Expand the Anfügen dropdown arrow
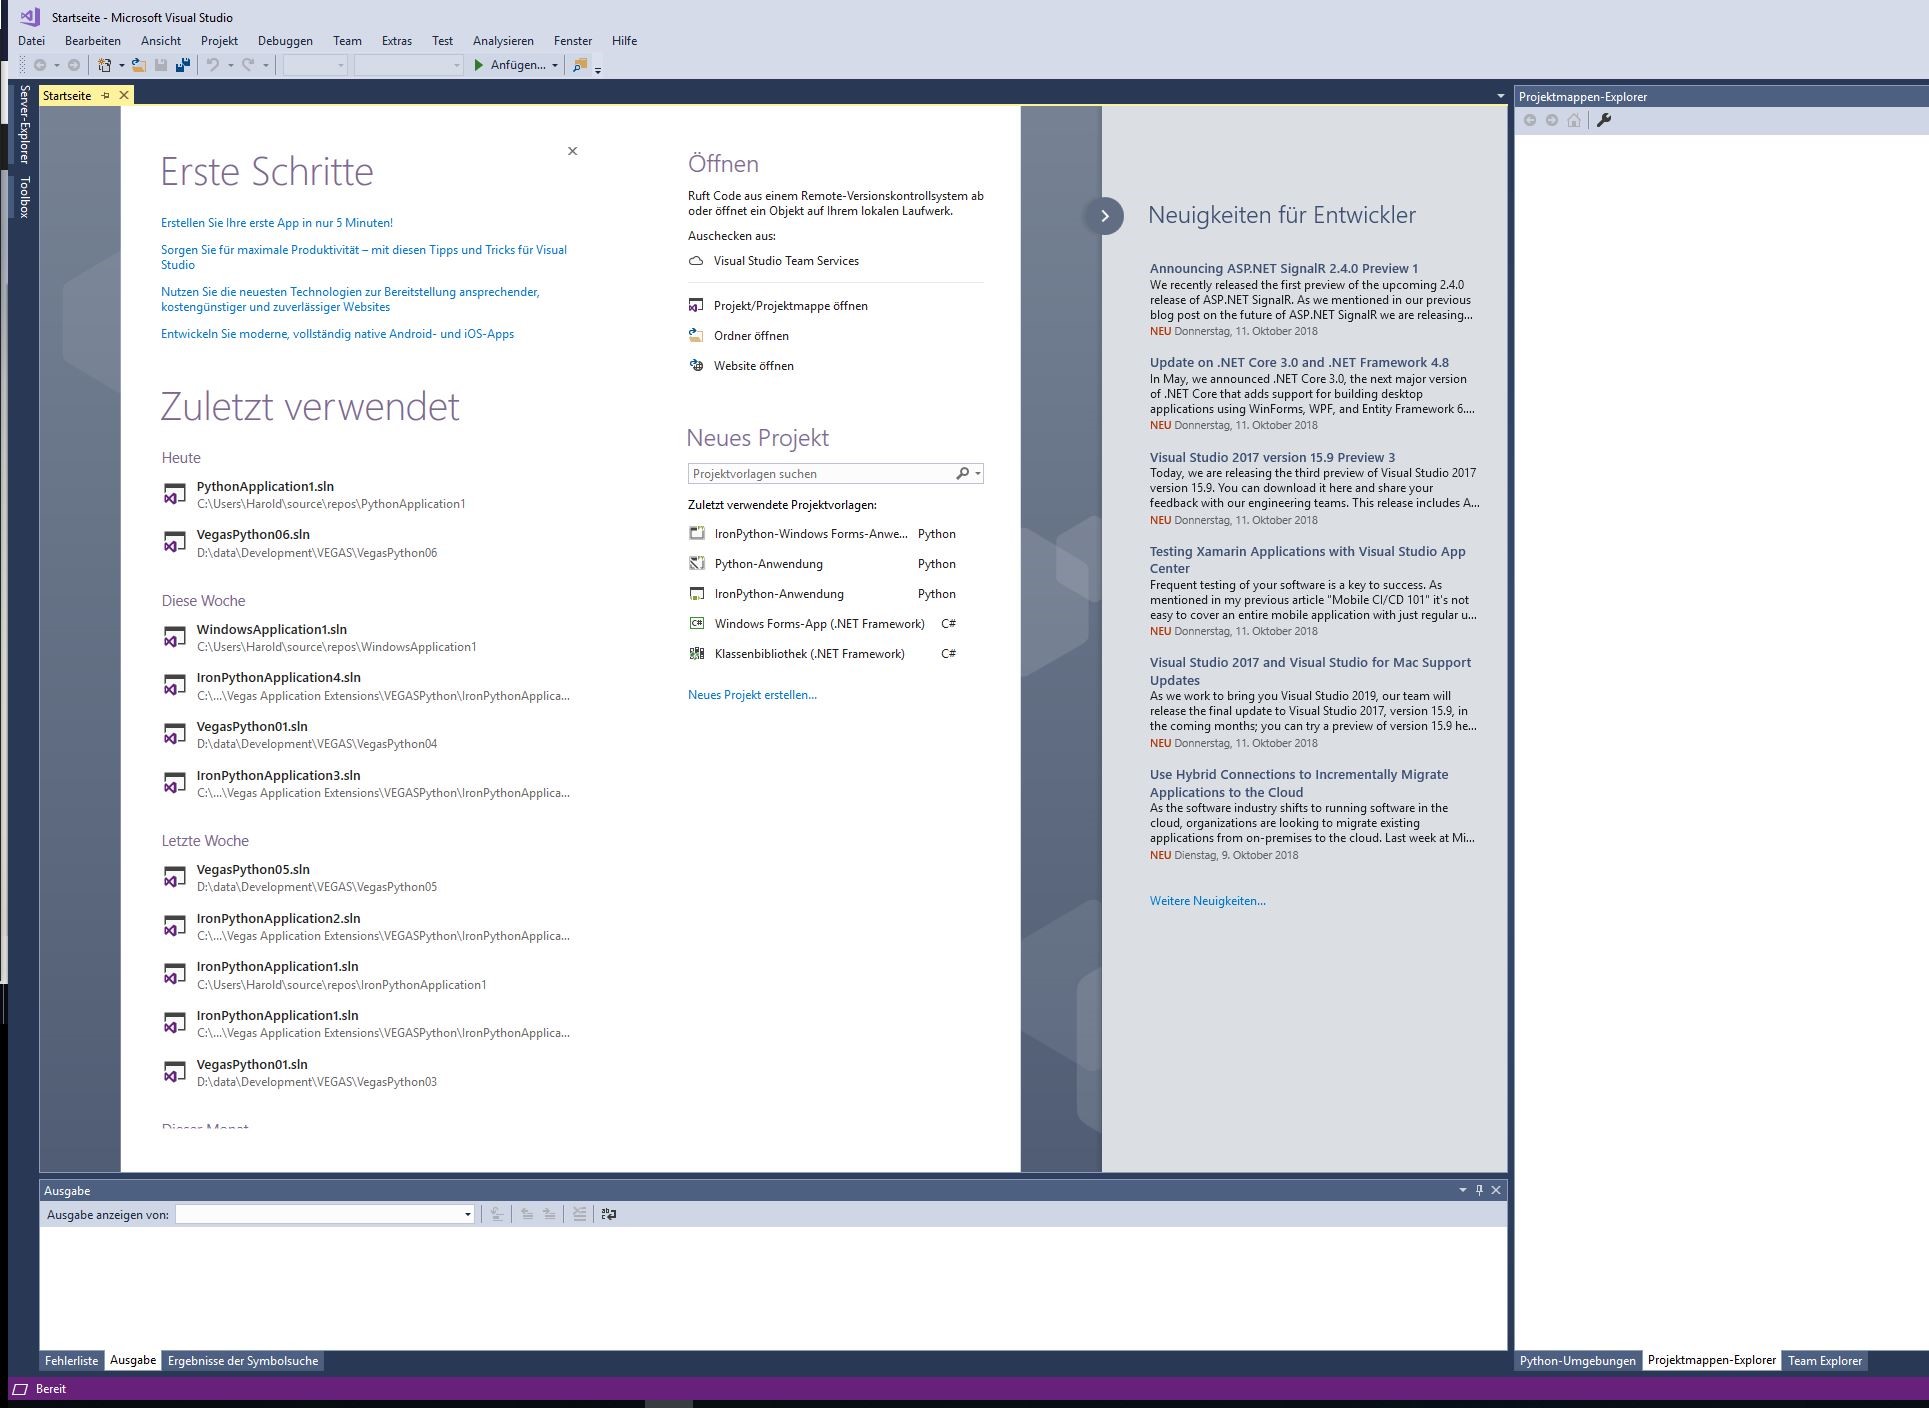The height and width of the screenshot is (1408, 1929). click(554, 66)
